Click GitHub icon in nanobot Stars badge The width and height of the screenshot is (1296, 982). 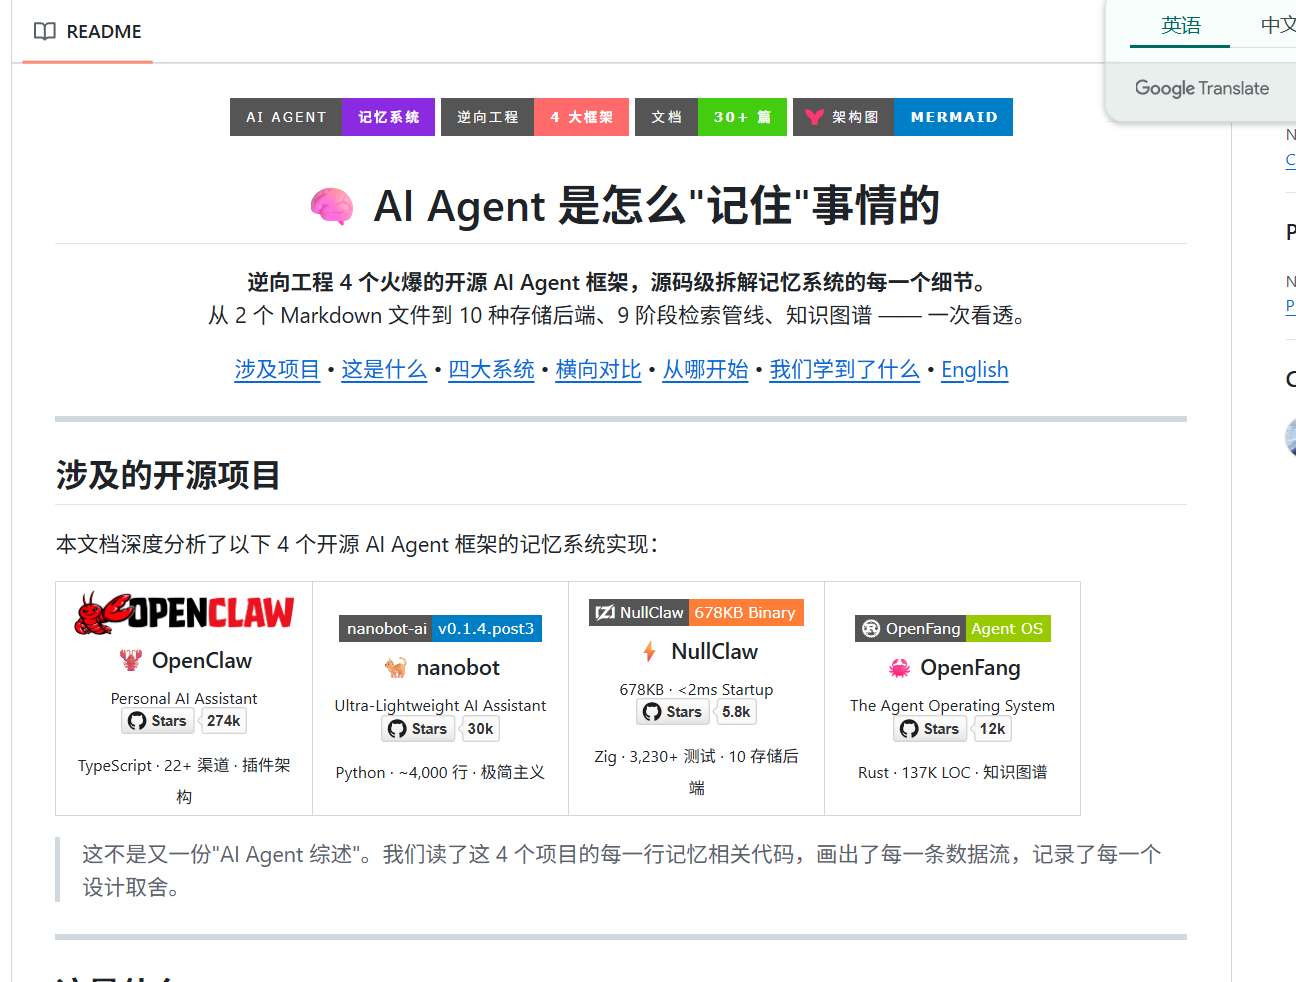pos(397,729)
